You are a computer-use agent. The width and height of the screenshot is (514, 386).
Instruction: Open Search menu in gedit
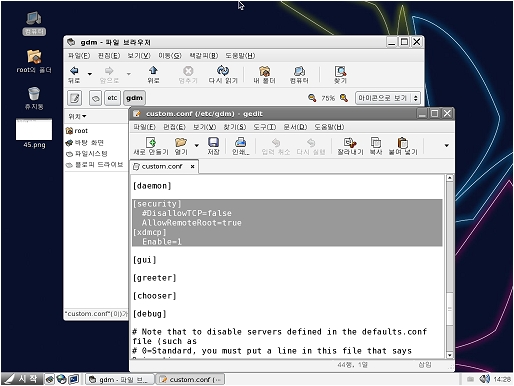pyautogui.click(x=235, y=127)
